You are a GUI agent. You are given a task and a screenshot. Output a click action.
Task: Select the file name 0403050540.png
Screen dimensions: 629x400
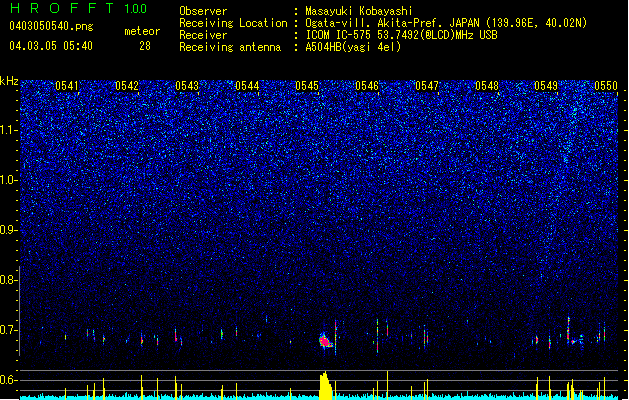coord(51,26)
